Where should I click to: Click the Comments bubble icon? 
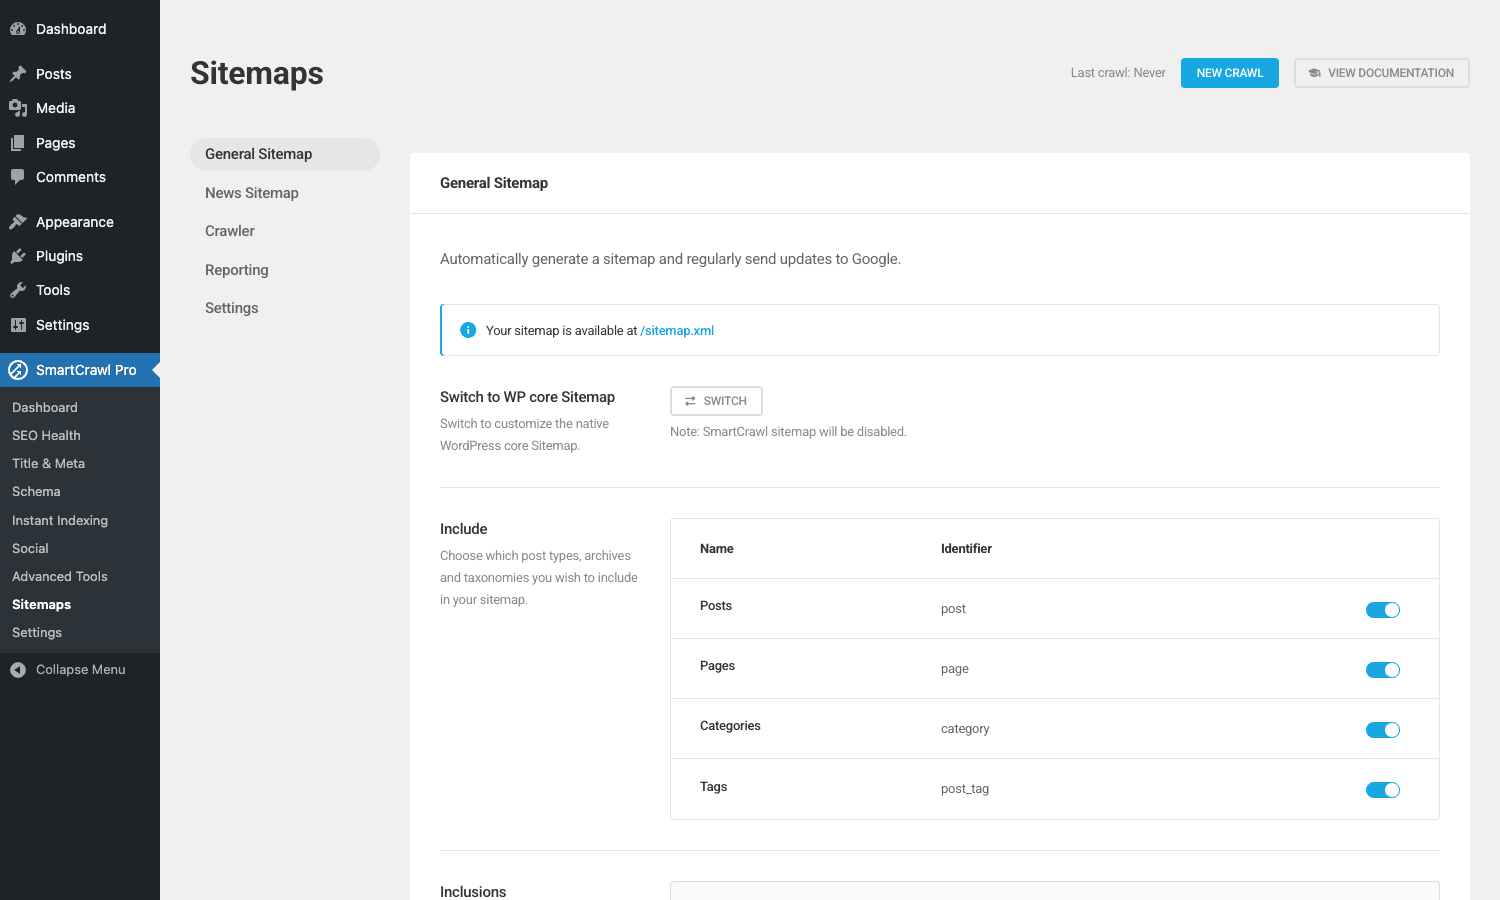(x=18, y=177)
